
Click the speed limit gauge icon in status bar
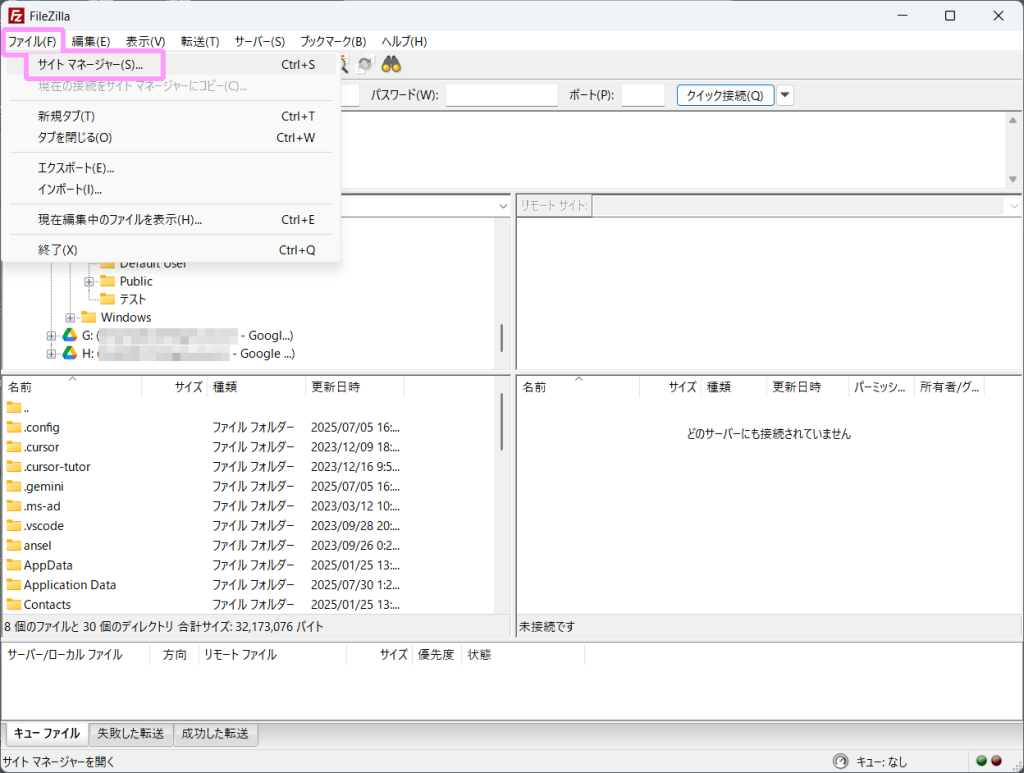point(840,761)
